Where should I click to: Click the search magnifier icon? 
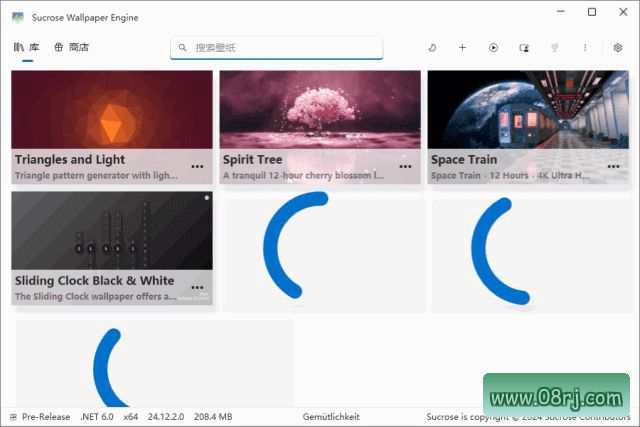pyautogui.click(x=182, y=48)
